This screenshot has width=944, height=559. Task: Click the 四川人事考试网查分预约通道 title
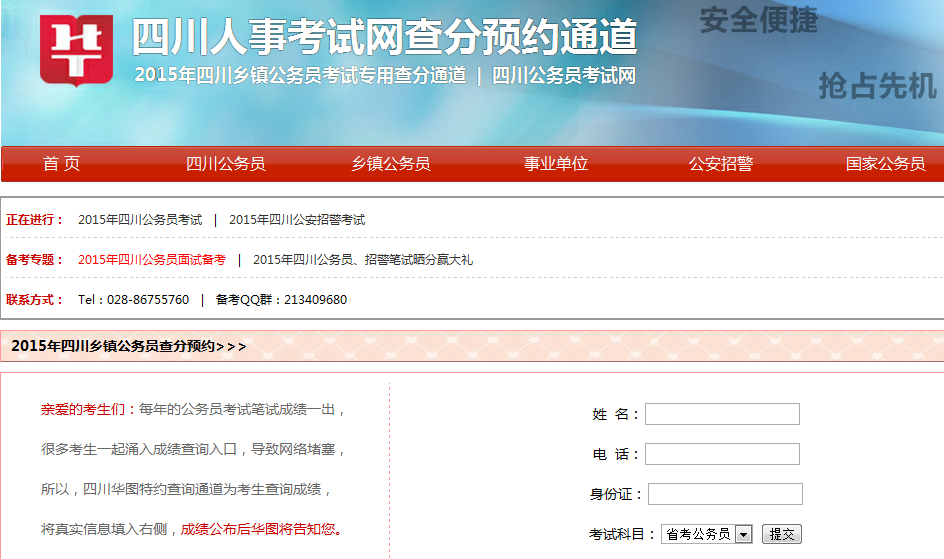coord(385,37)
